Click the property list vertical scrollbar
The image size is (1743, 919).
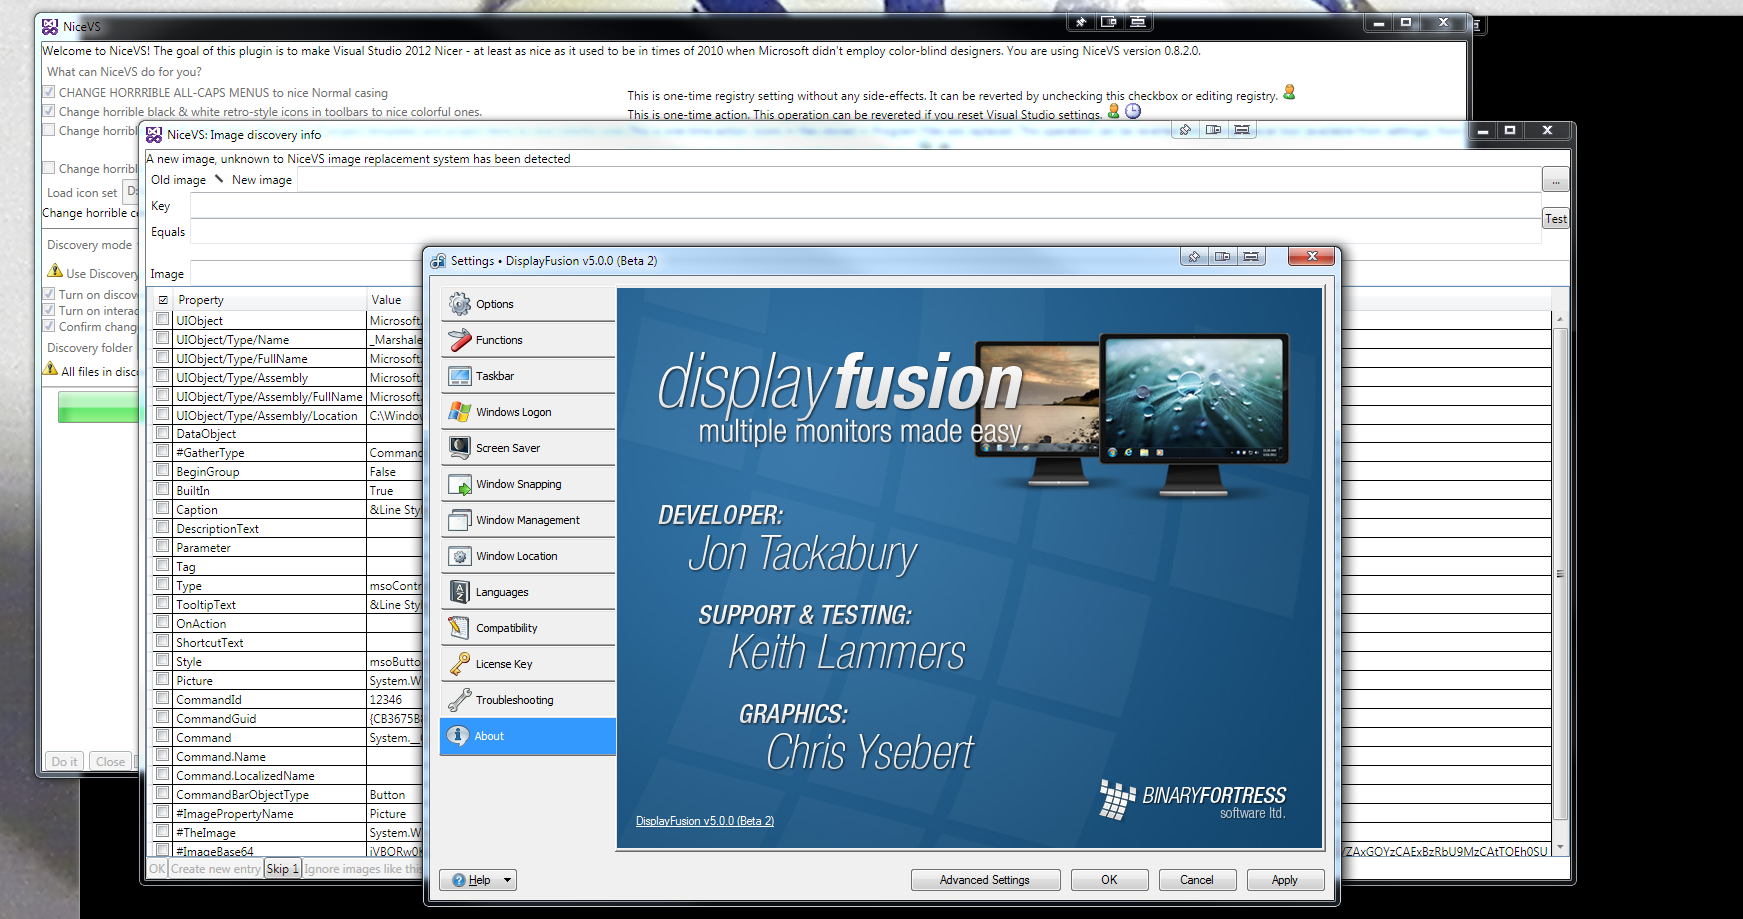[1560, 574]
